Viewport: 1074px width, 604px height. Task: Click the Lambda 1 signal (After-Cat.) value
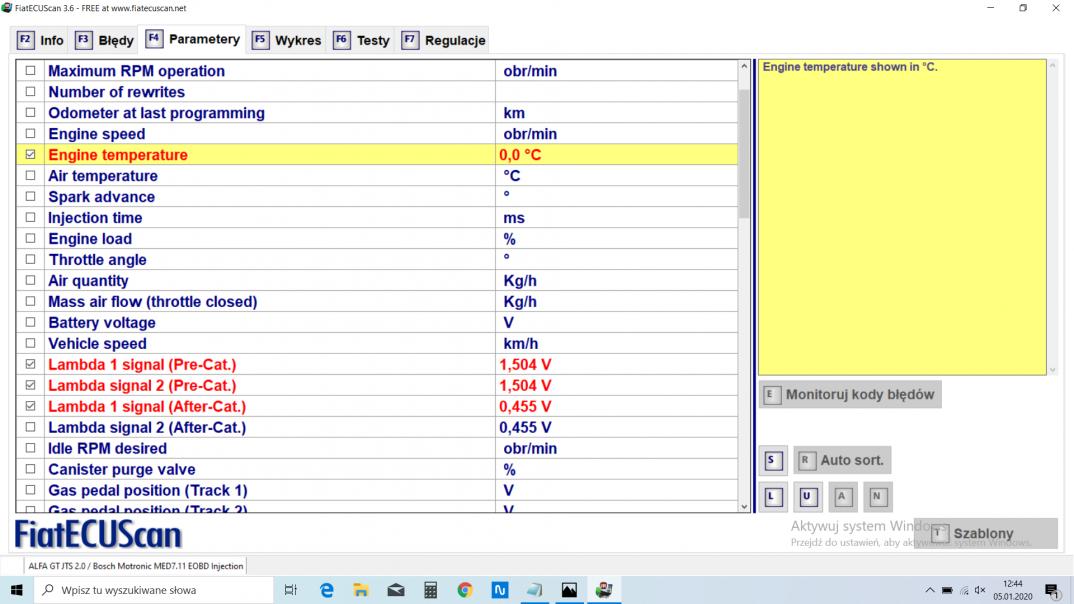[x=525, y=406]
